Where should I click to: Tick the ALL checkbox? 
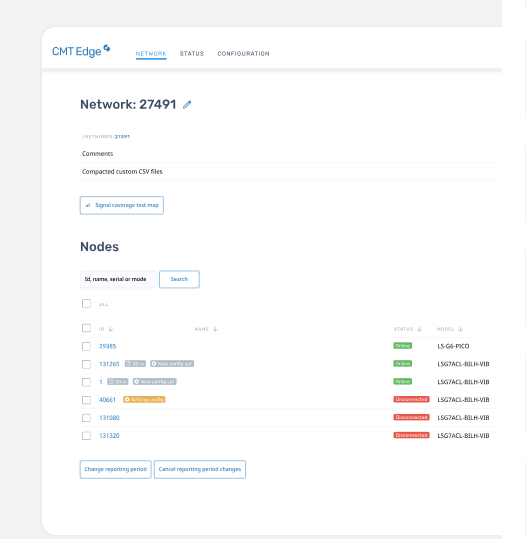pyautogui.click(x=86, y=304)
